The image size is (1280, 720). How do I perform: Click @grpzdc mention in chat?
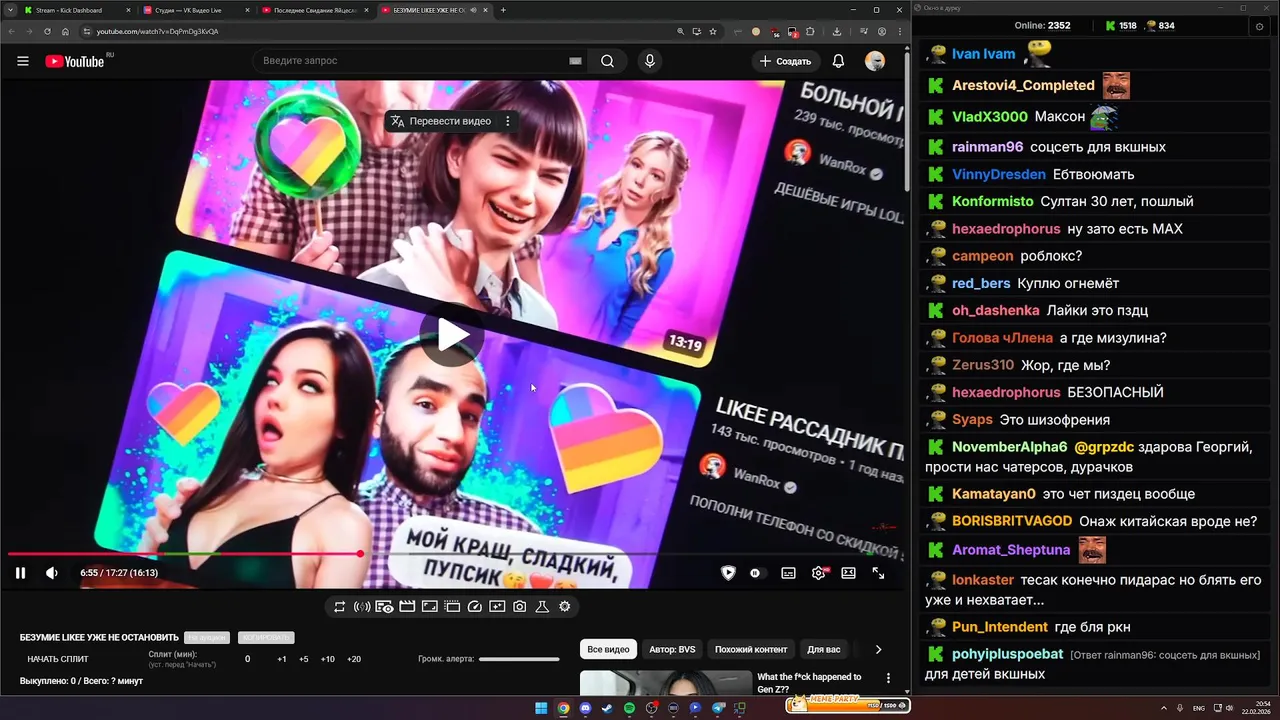pos(1106,447)
